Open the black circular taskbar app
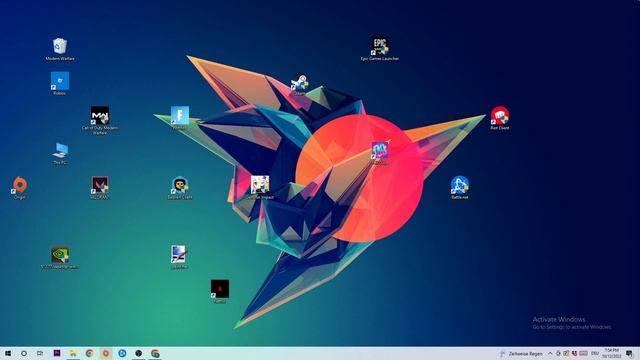 [138, 353]
